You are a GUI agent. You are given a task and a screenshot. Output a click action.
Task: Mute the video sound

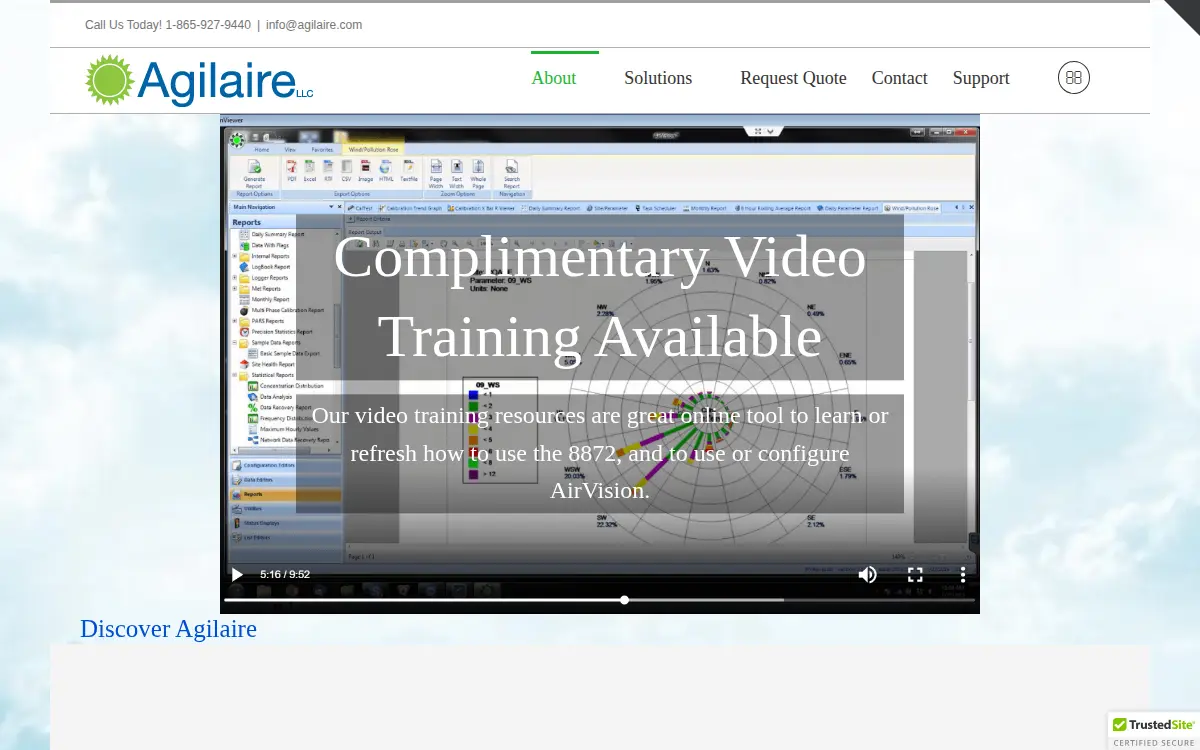pyautogui.click(x=867, y=574)
